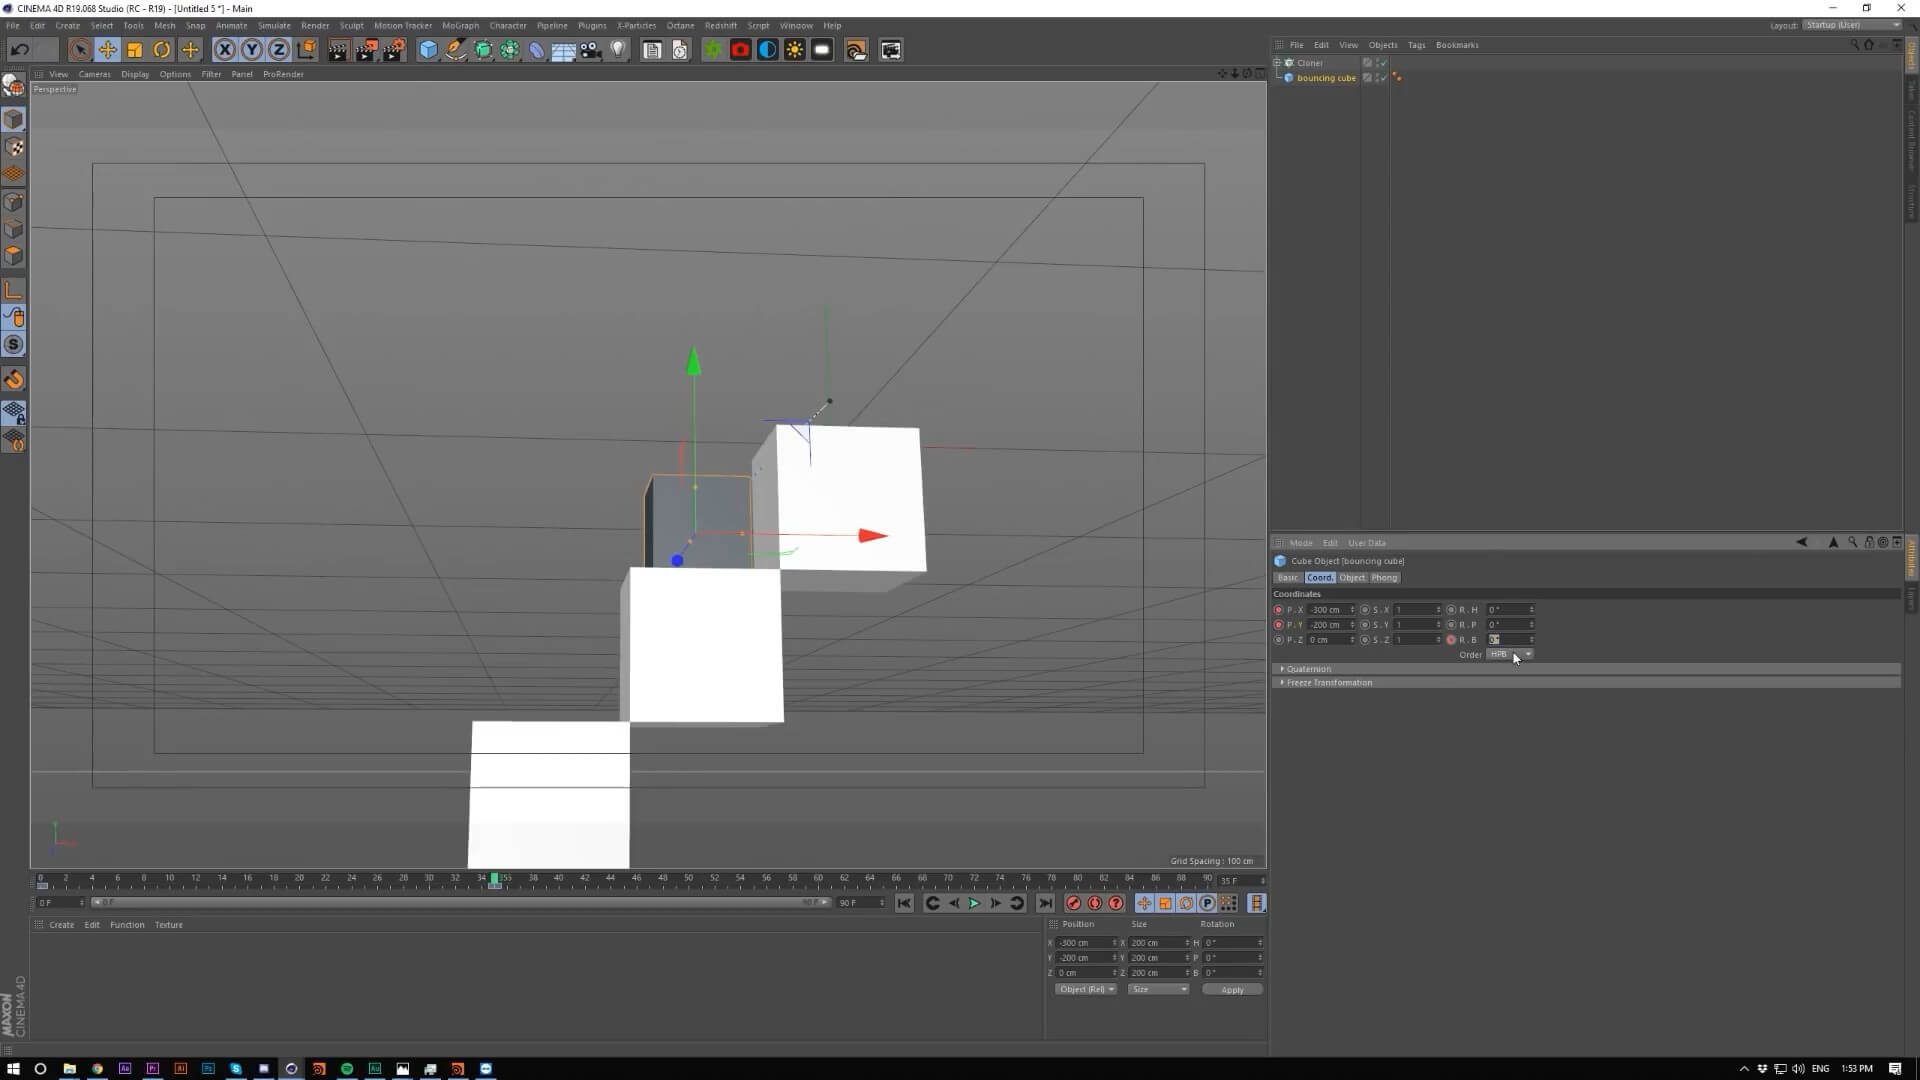This screenshot has height=1080, width=1920.
Task: Toggle keyframe dot for P.Z
Action: point(1278,640)
